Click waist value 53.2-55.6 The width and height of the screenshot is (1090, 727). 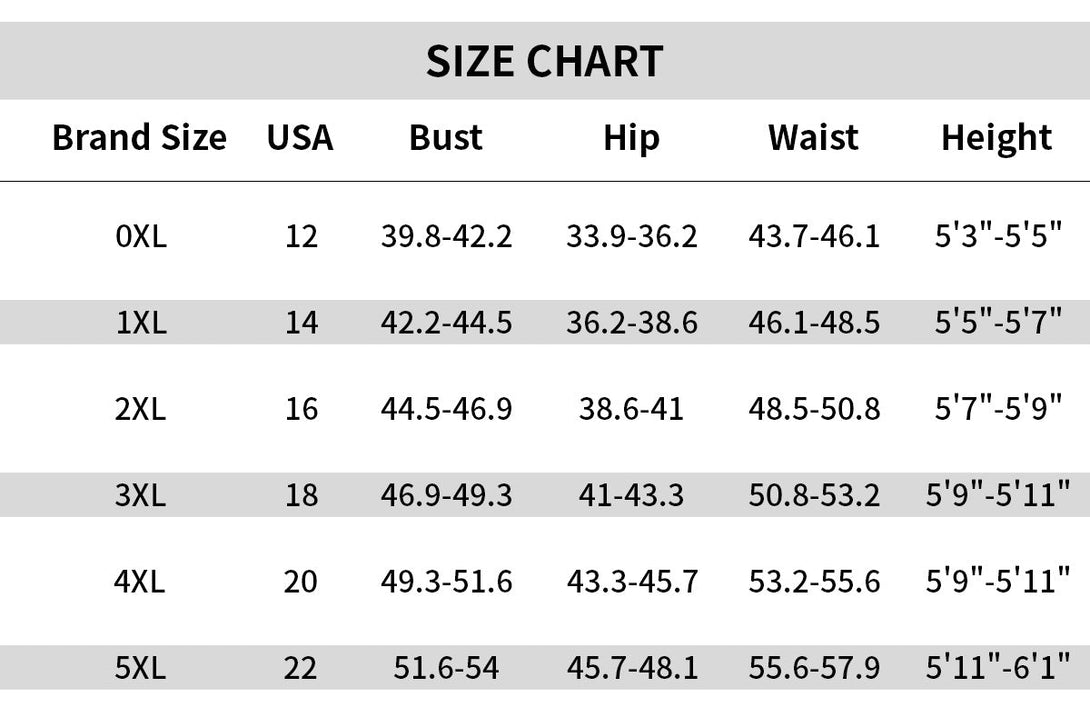[814, 581]
